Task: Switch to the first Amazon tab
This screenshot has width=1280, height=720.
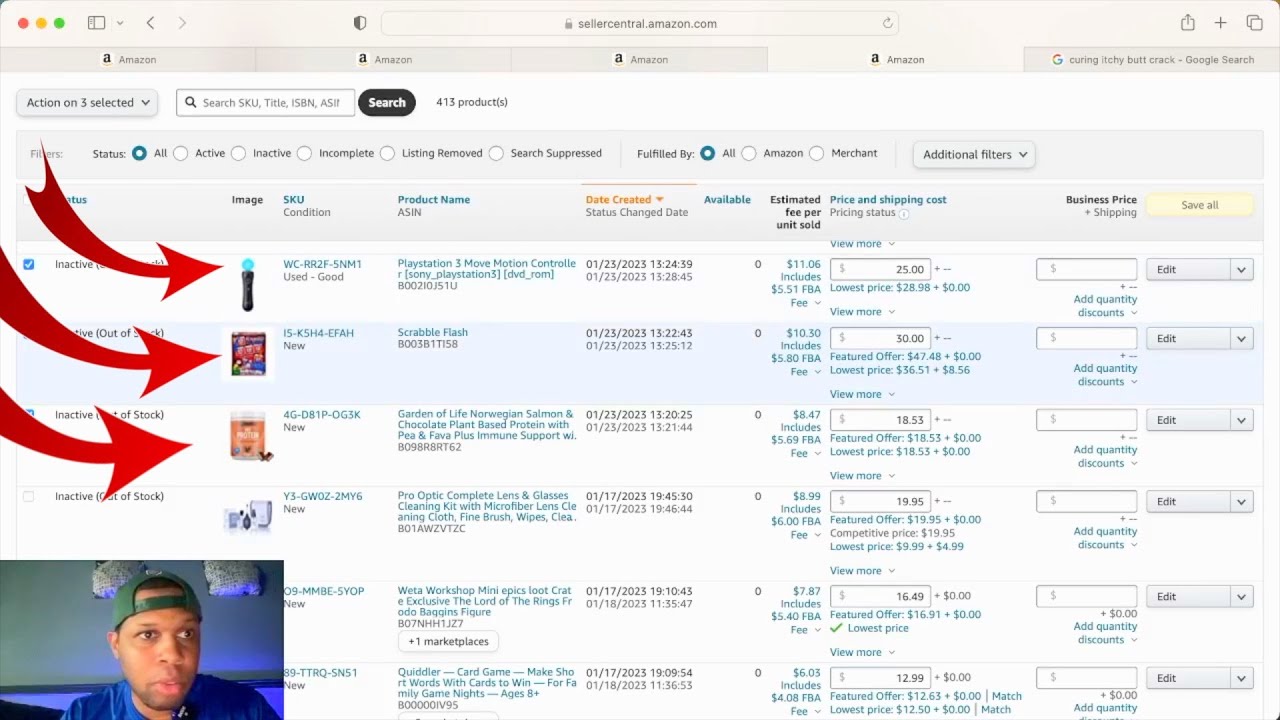Action: pos(128,59)
